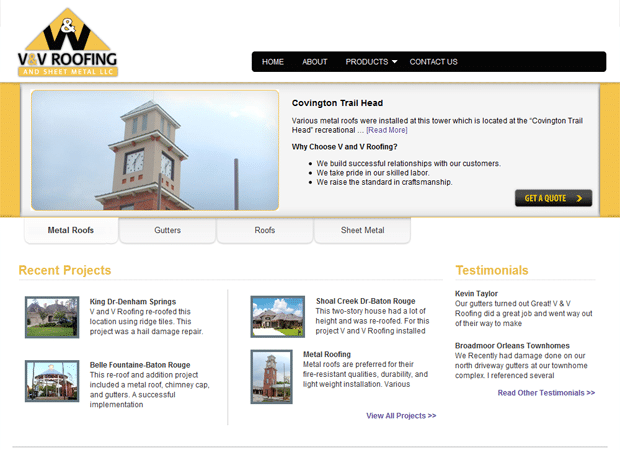Follow Read Other Testimonials link
This screenshot has height=450, width=620.
546,393
